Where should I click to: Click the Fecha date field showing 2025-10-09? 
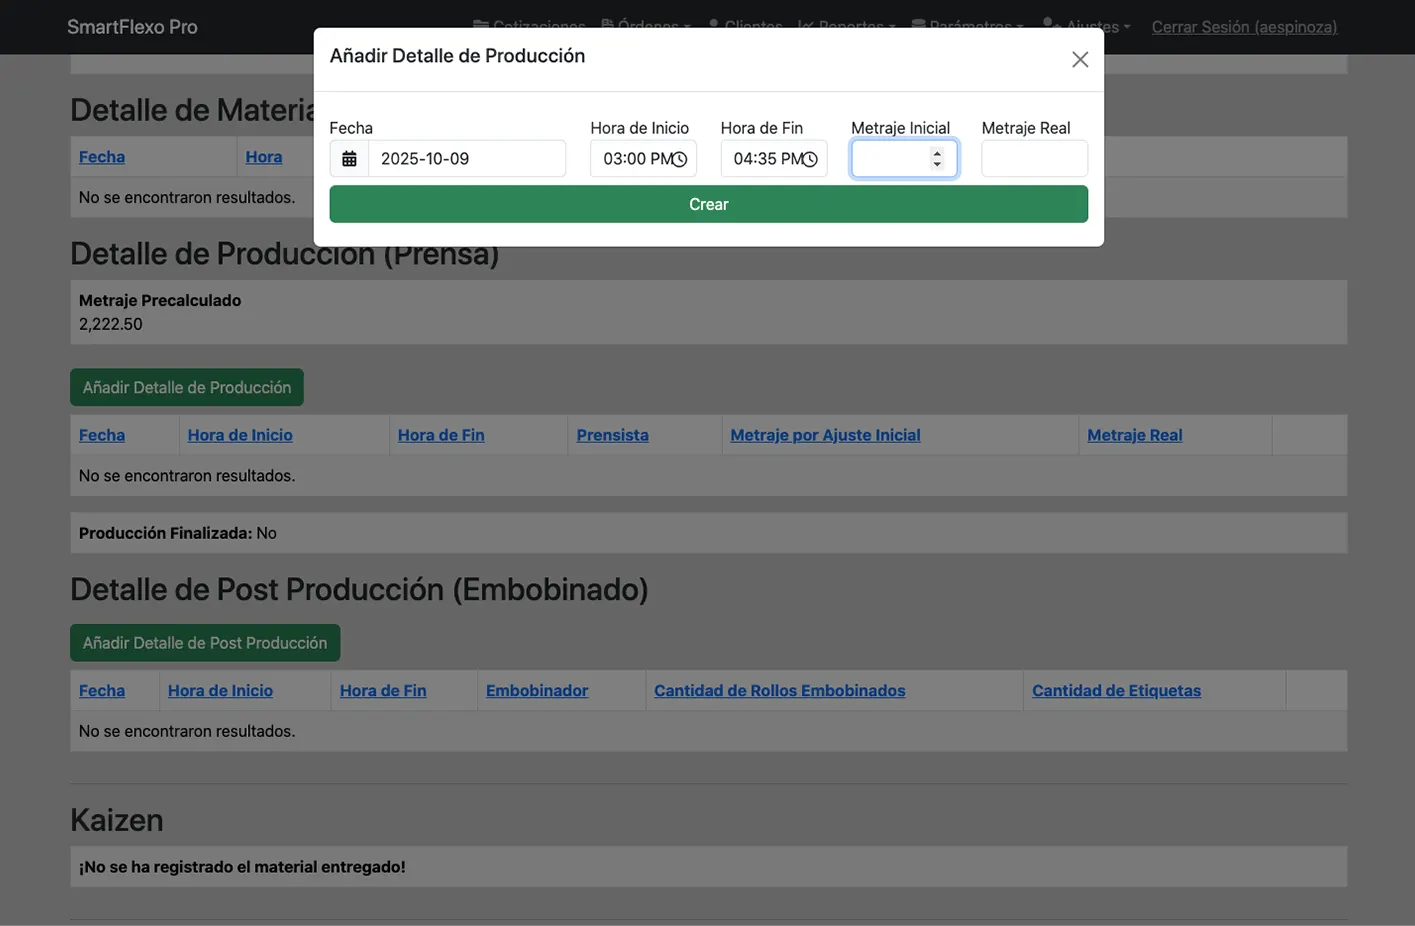click(x=466, y=159)
